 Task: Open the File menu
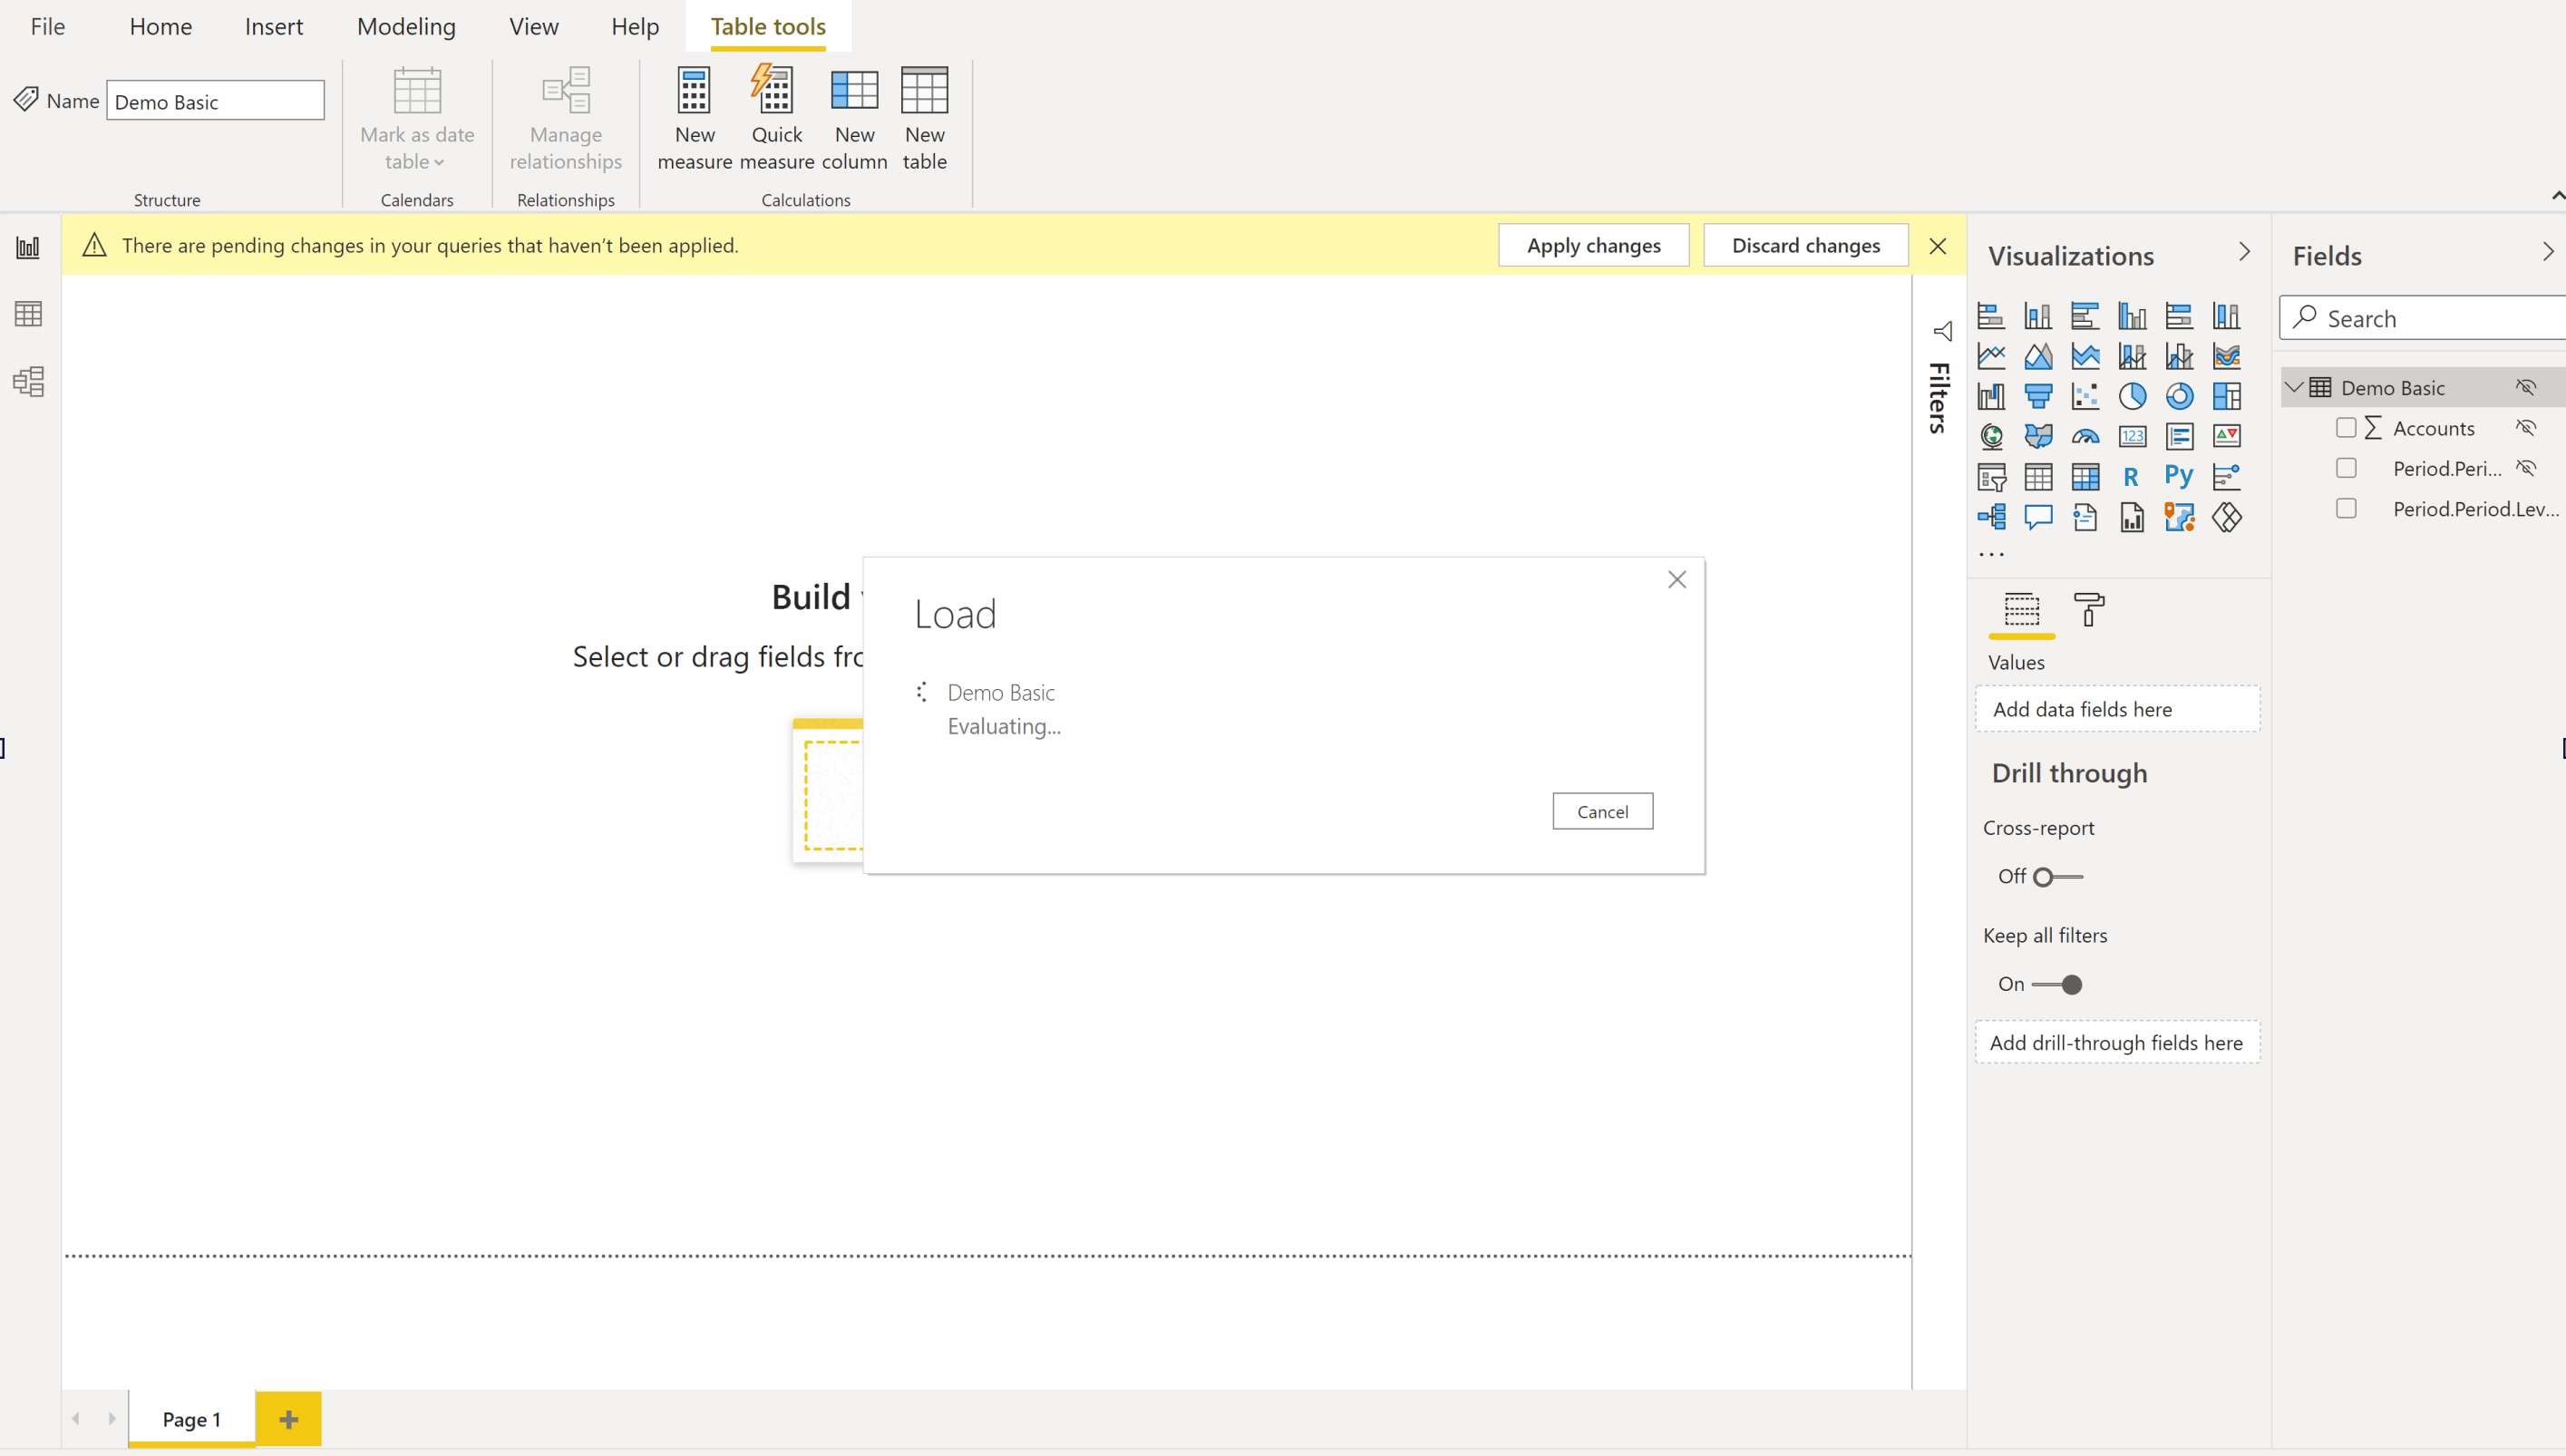47,27
